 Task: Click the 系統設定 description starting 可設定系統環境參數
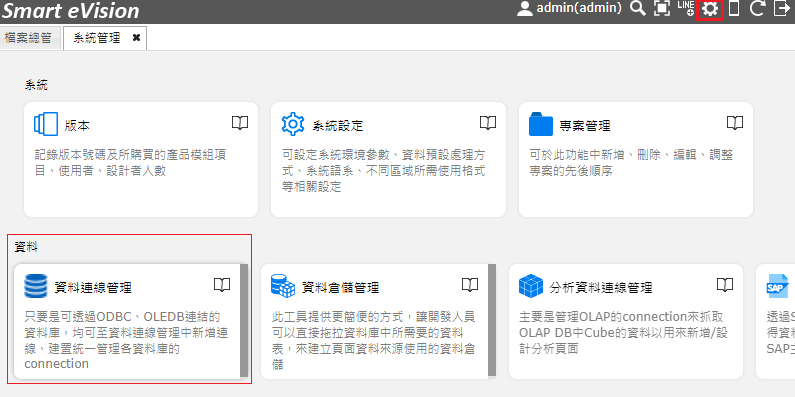[x=384, y=171]
